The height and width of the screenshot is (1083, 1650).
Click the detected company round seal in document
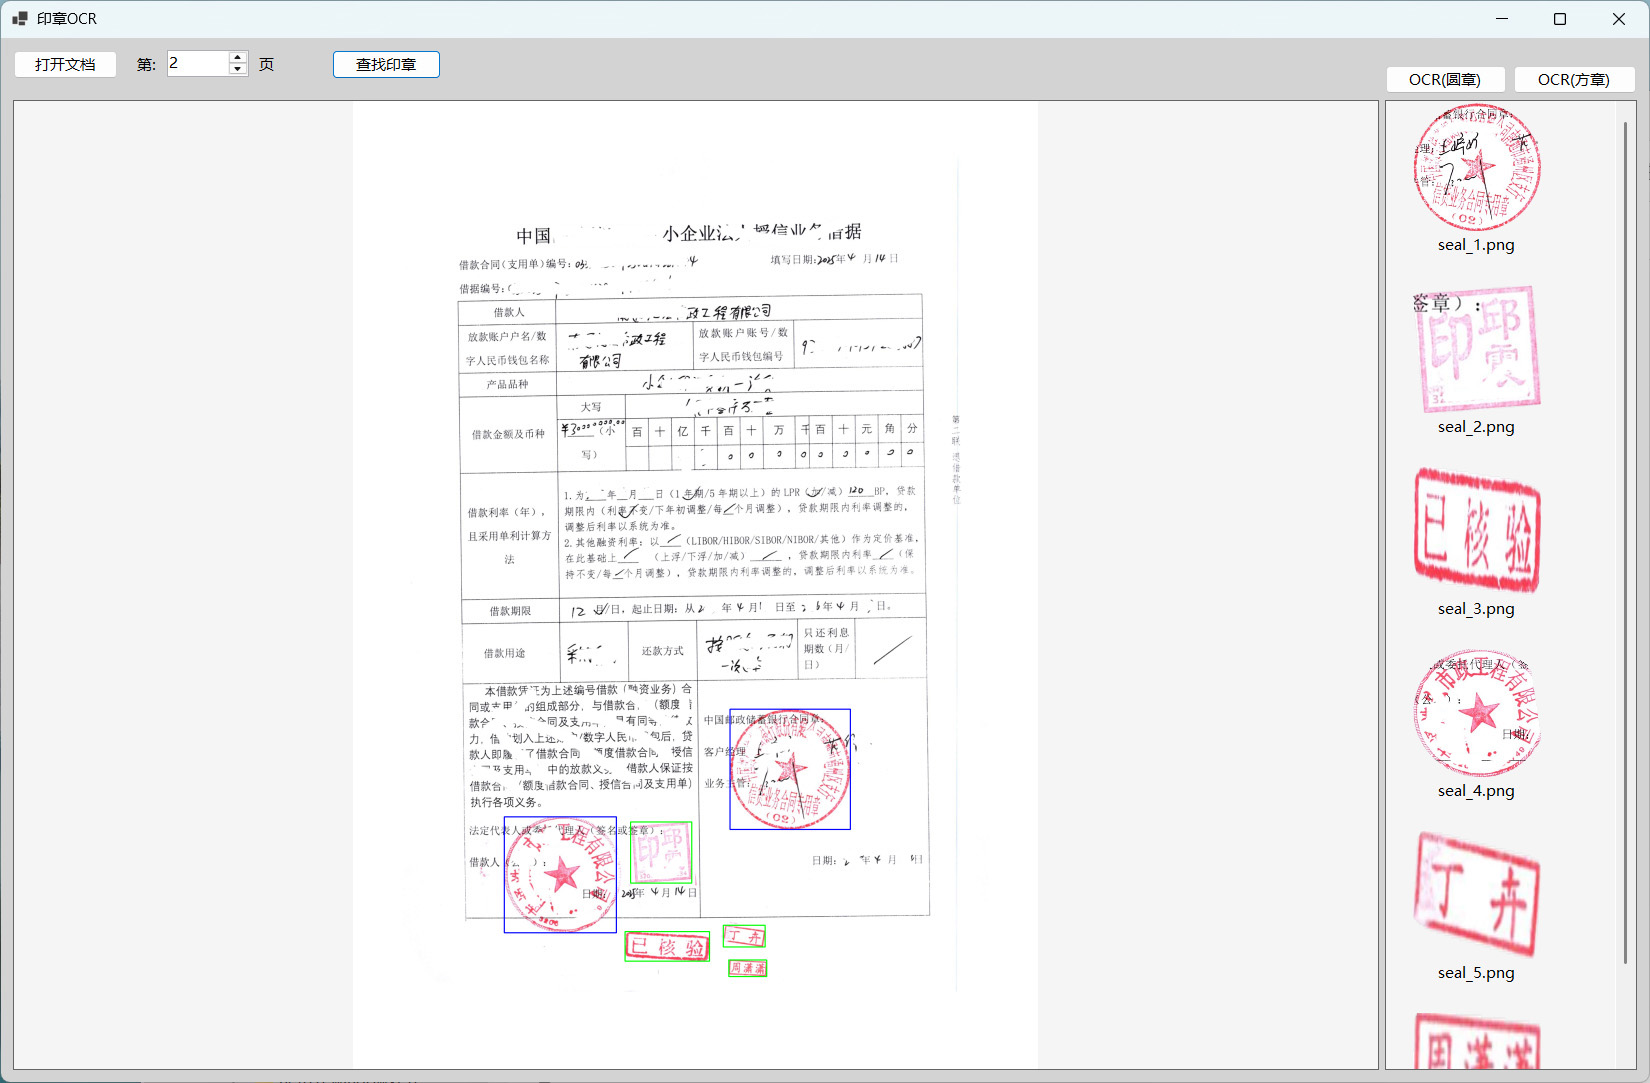coord(560,875)
